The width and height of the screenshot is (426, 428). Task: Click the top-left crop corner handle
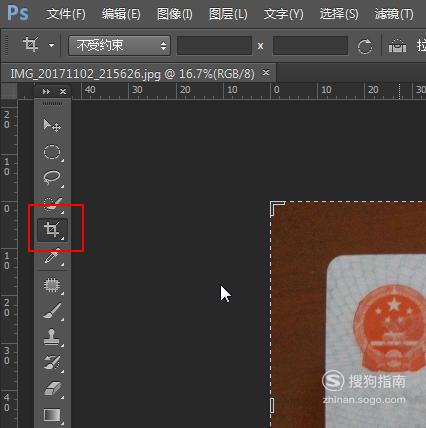pos(277,209)
